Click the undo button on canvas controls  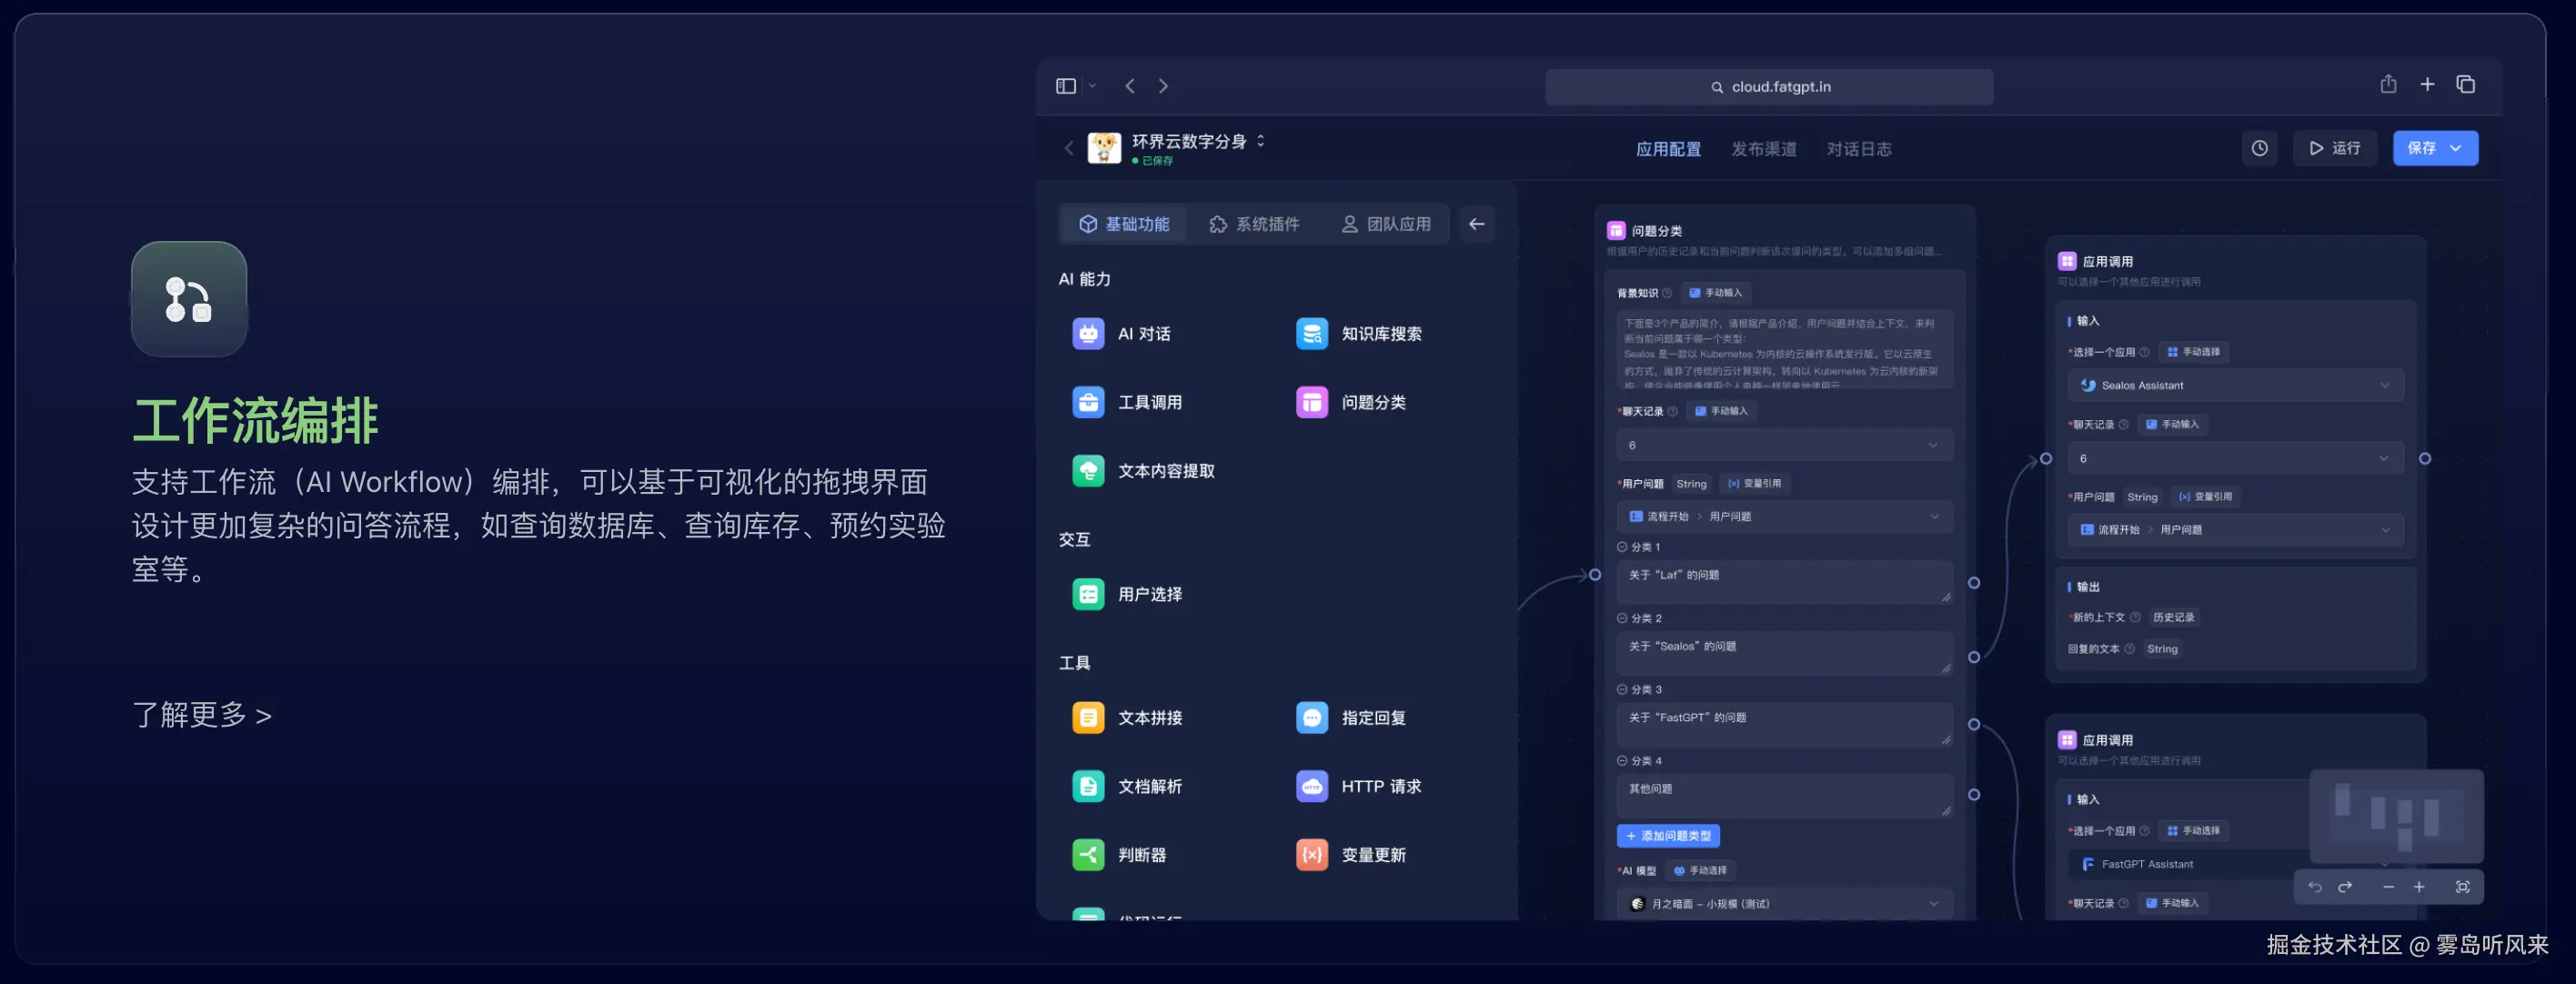(2314, 887)
